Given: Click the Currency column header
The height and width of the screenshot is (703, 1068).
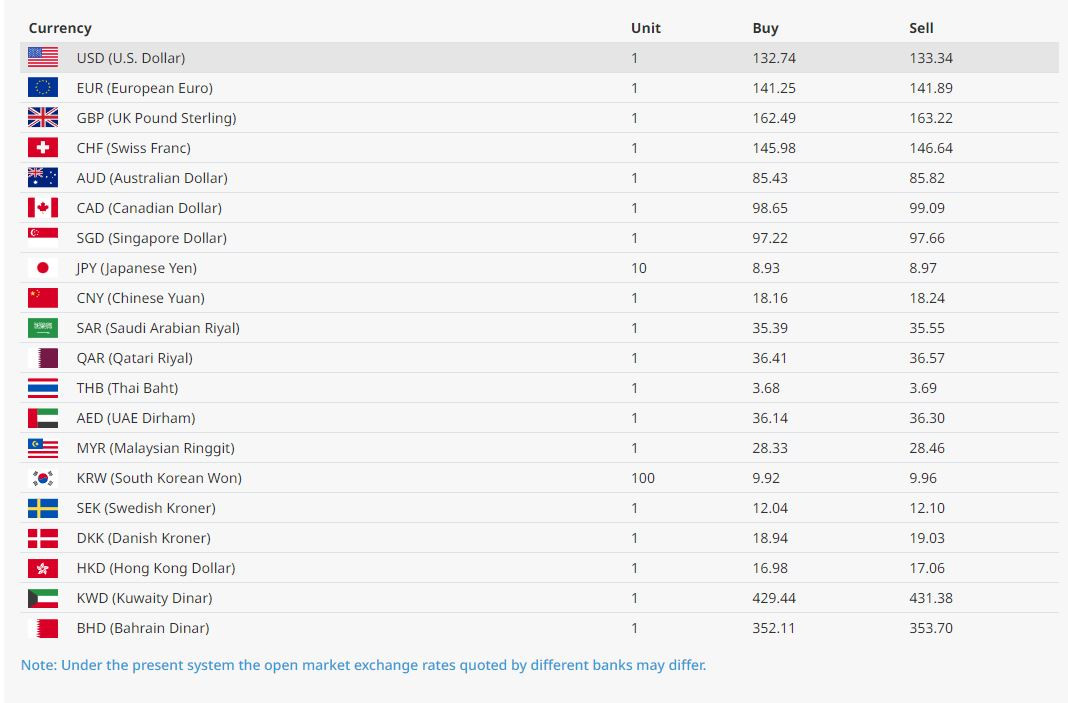Looking at the screenshot, I should tap(60, 28).
